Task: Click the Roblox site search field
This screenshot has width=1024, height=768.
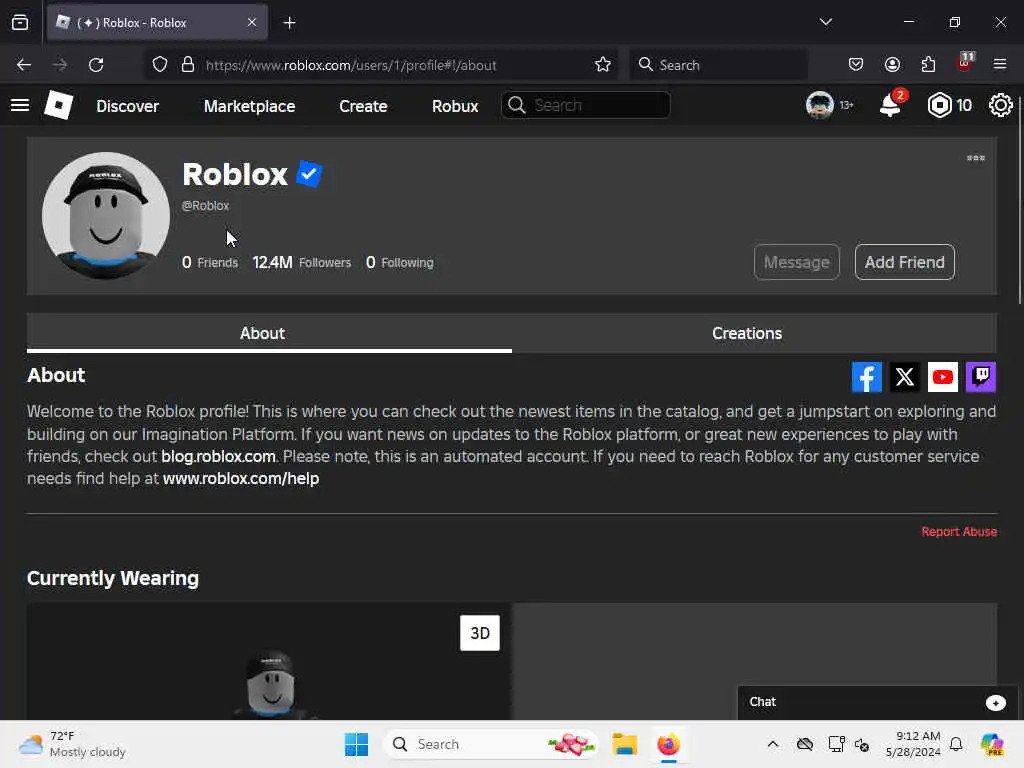Action: click(x=585, y=105)
